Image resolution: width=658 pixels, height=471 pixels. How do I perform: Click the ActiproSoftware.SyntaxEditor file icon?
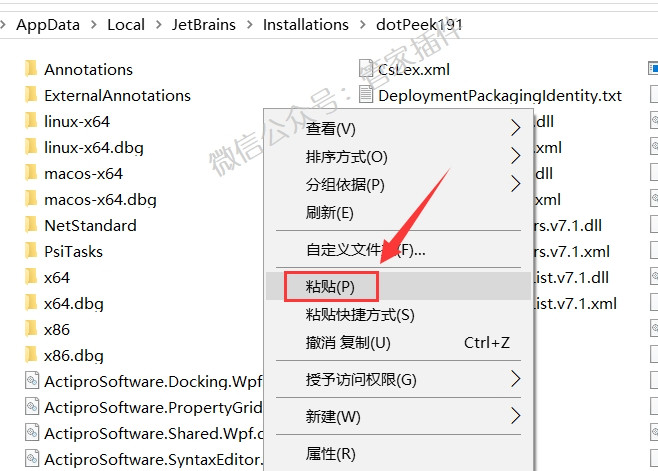coord(32,459)
